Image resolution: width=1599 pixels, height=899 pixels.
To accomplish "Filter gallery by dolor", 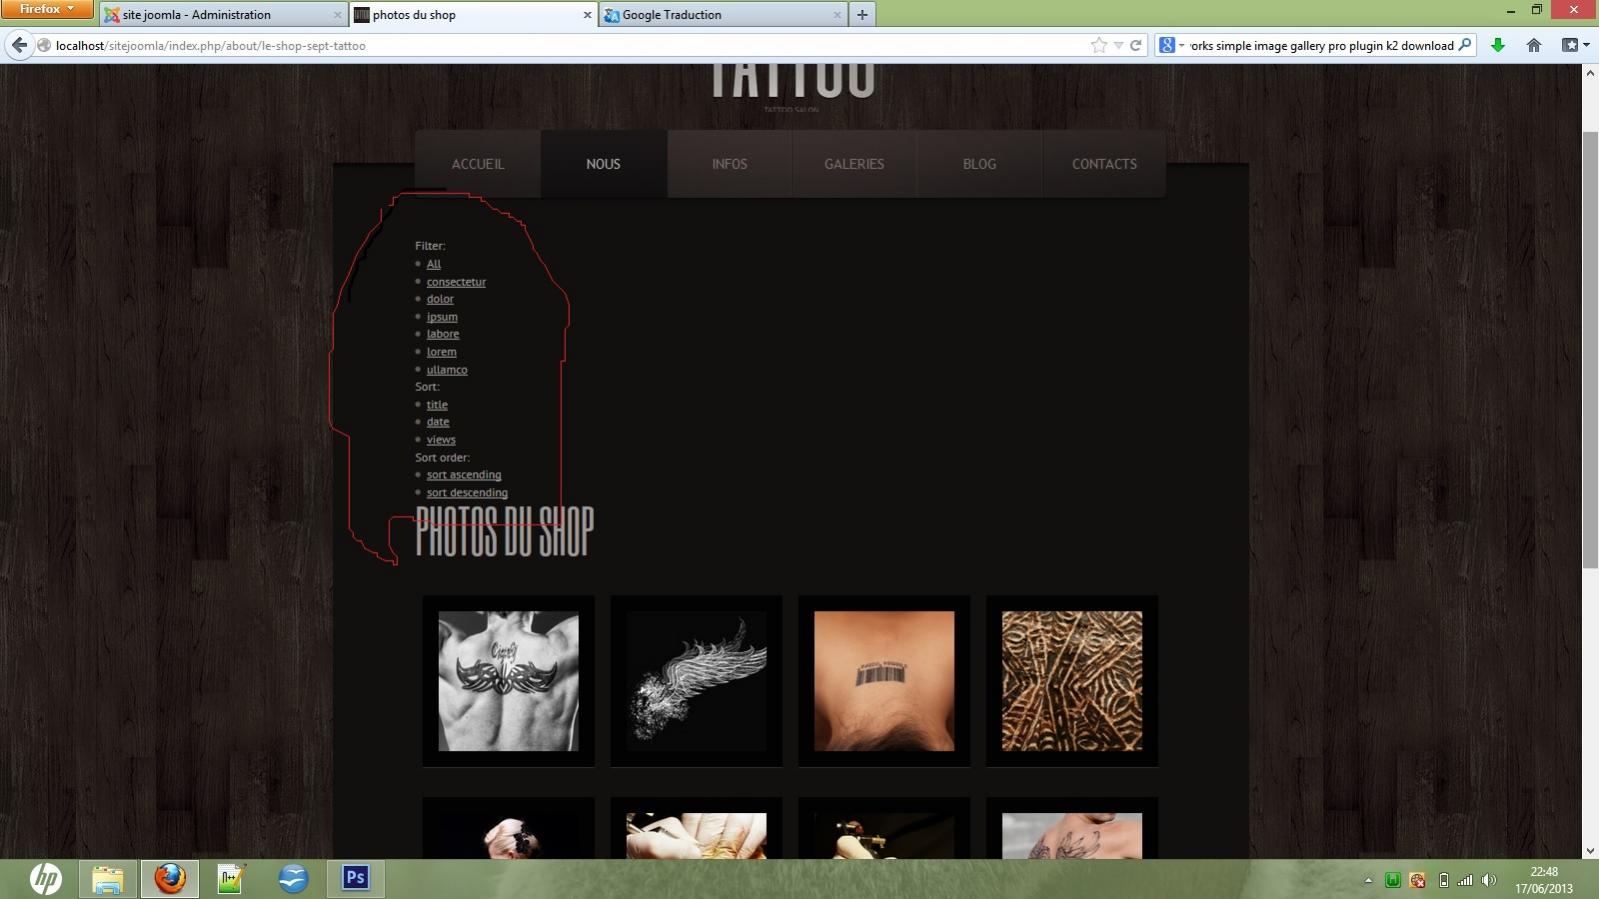I will pos(440,299).
